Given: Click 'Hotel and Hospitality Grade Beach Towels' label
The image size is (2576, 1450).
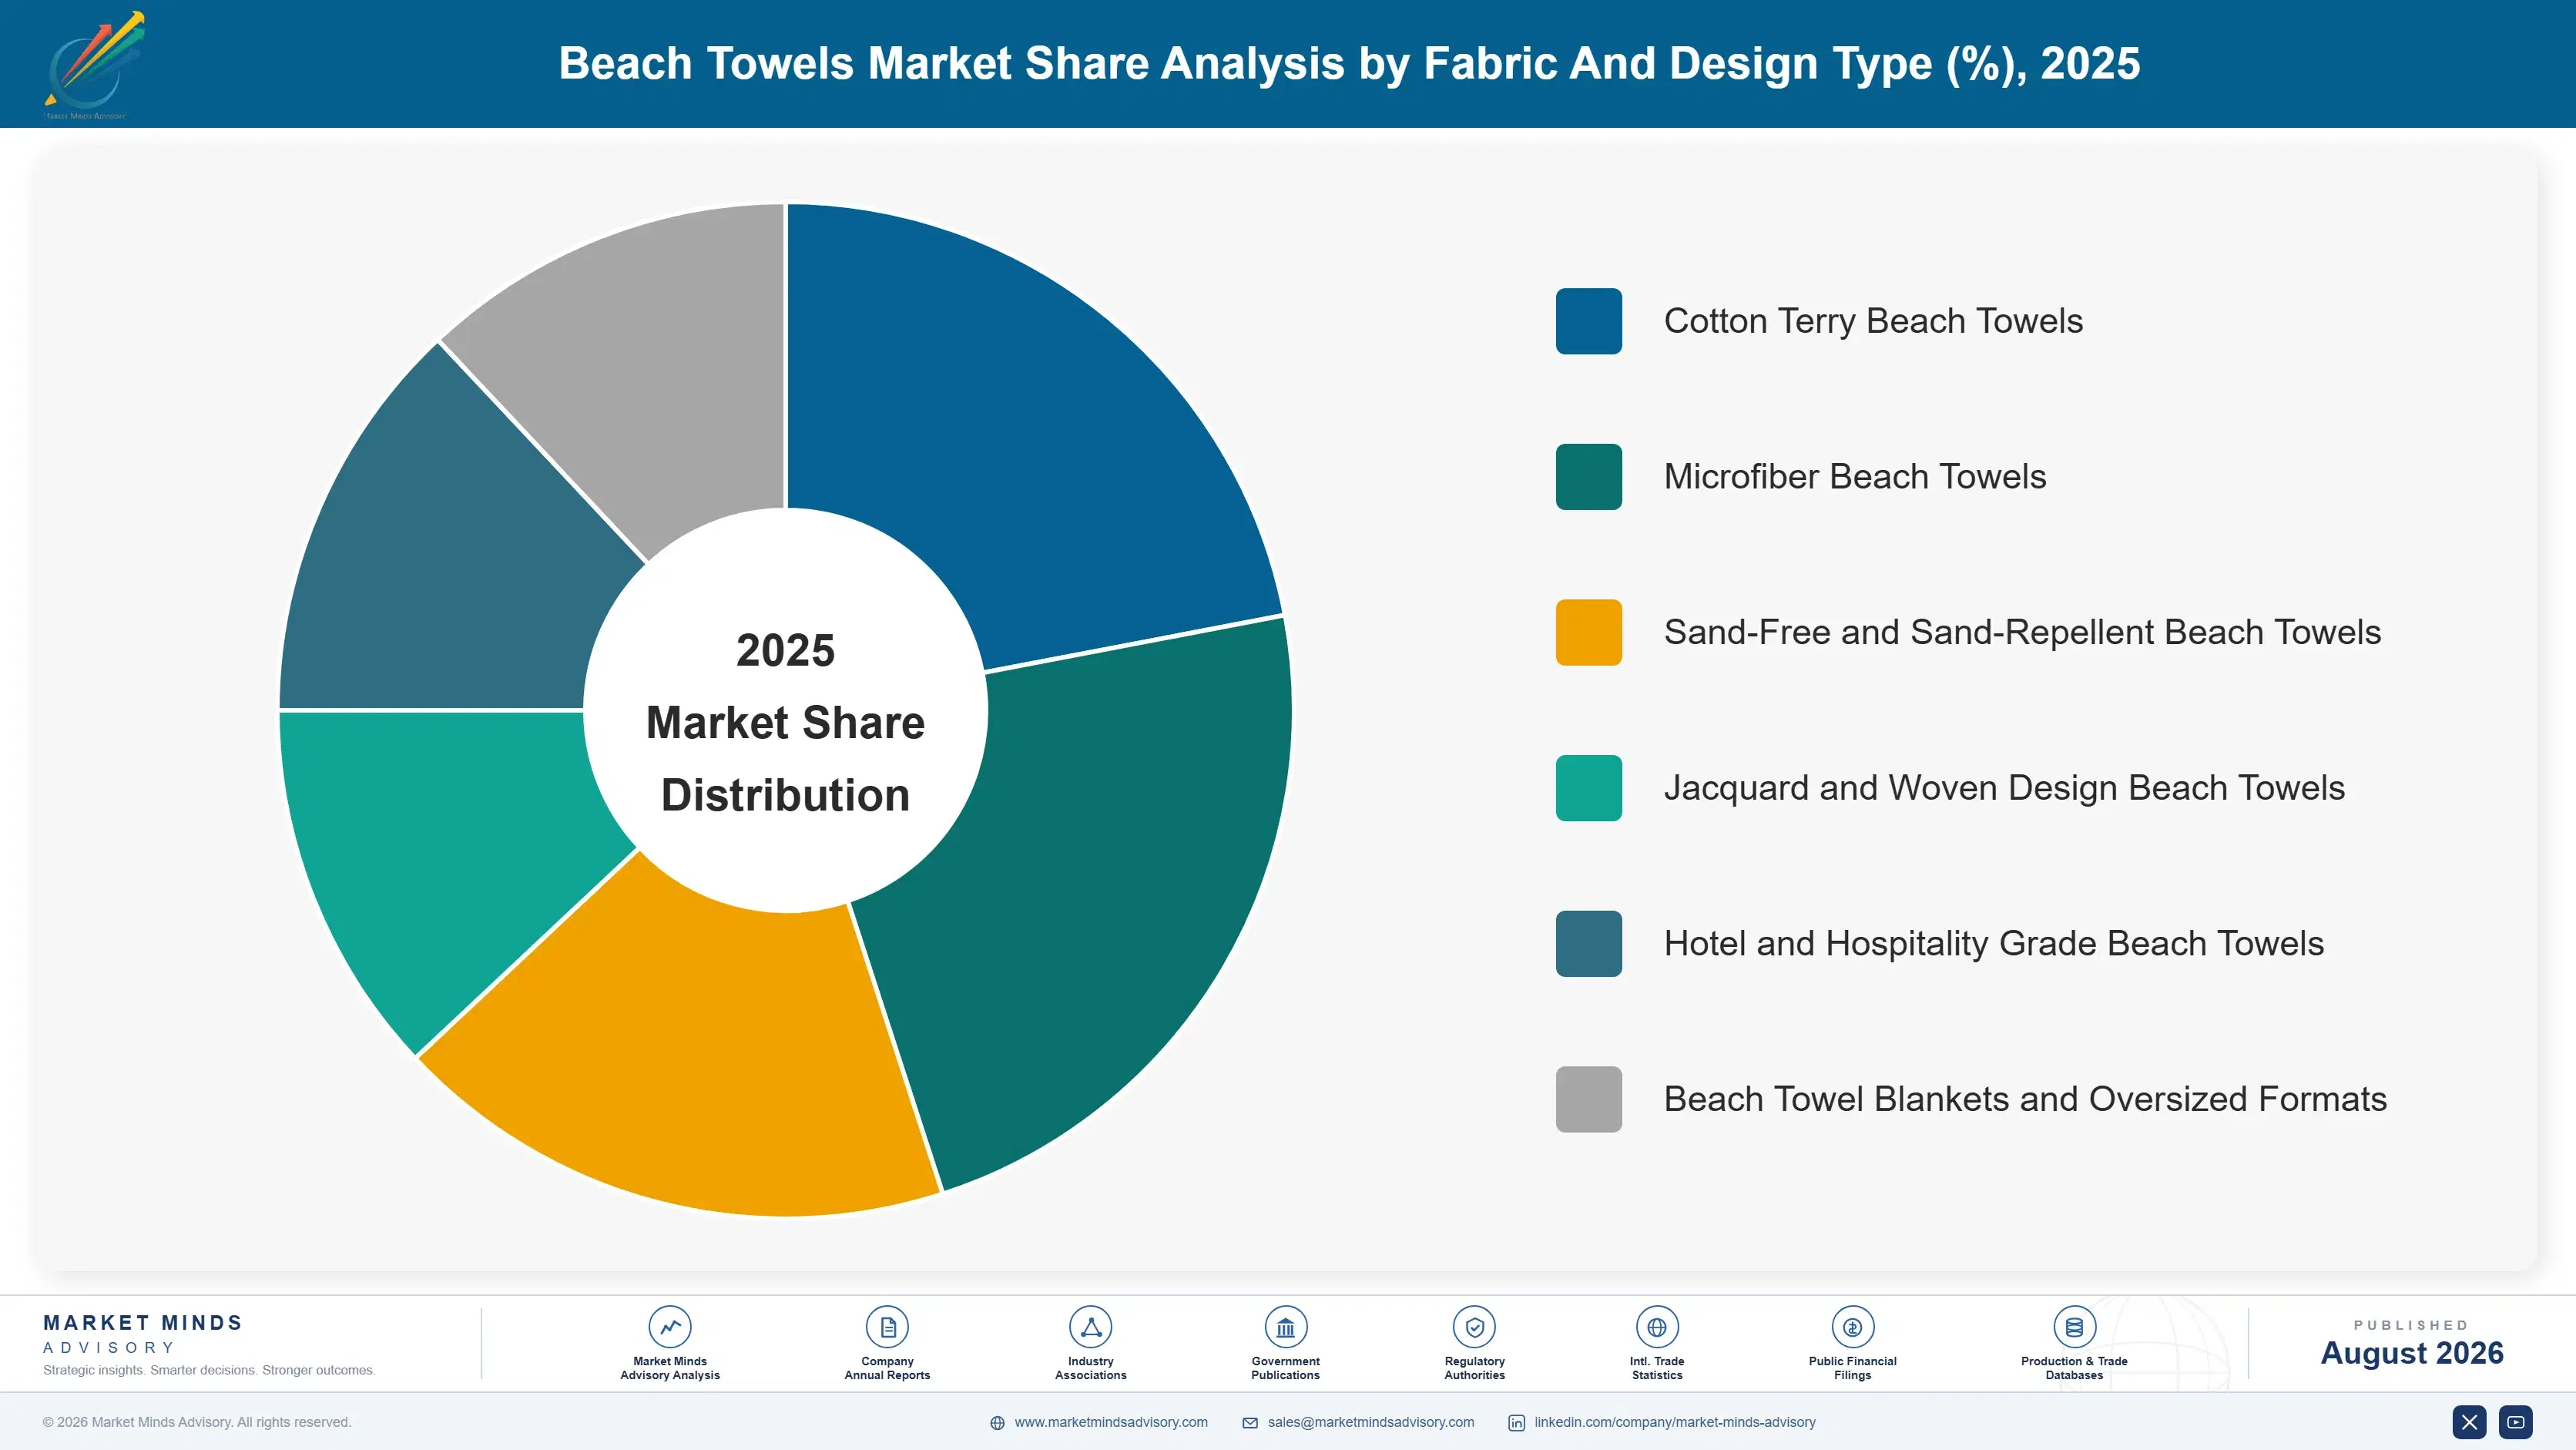Looking at the screenshot, I should pos(1994,944).
